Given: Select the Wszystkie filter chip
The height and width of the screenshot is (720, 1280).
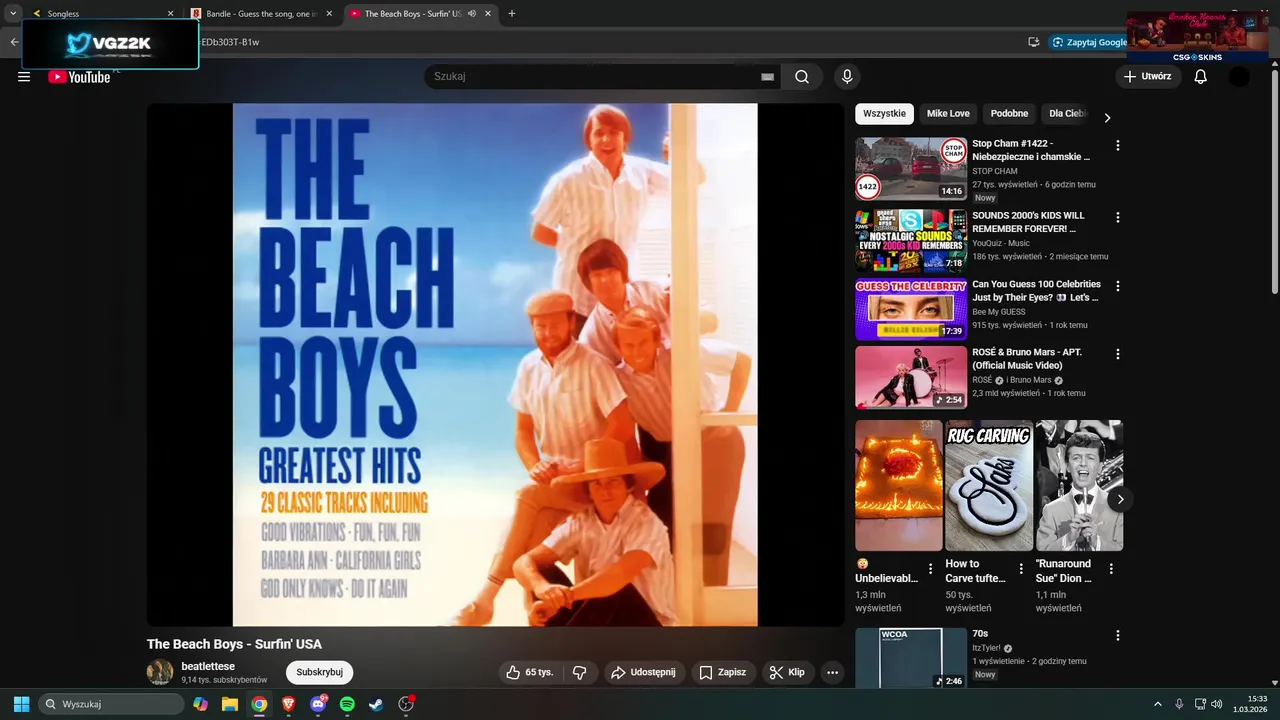Looking at the screenshot, I should click(884, 114).
